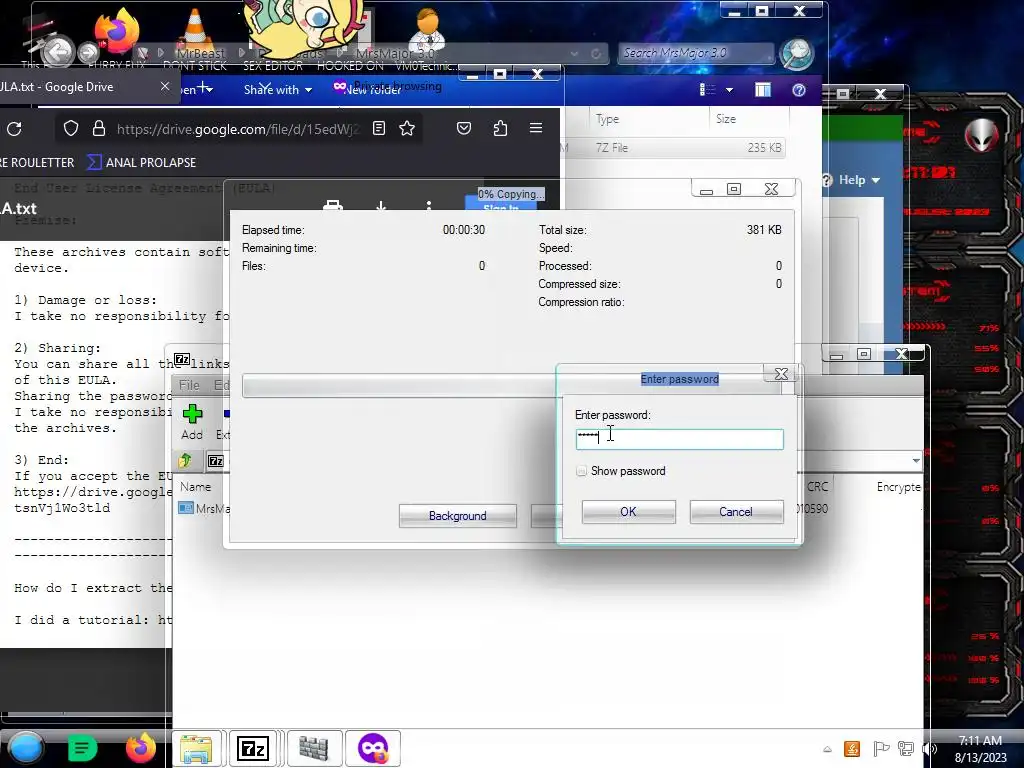Click the 7-Zip up-folder arrow icon
1024x768 pixels.
(x=185, y=460)
